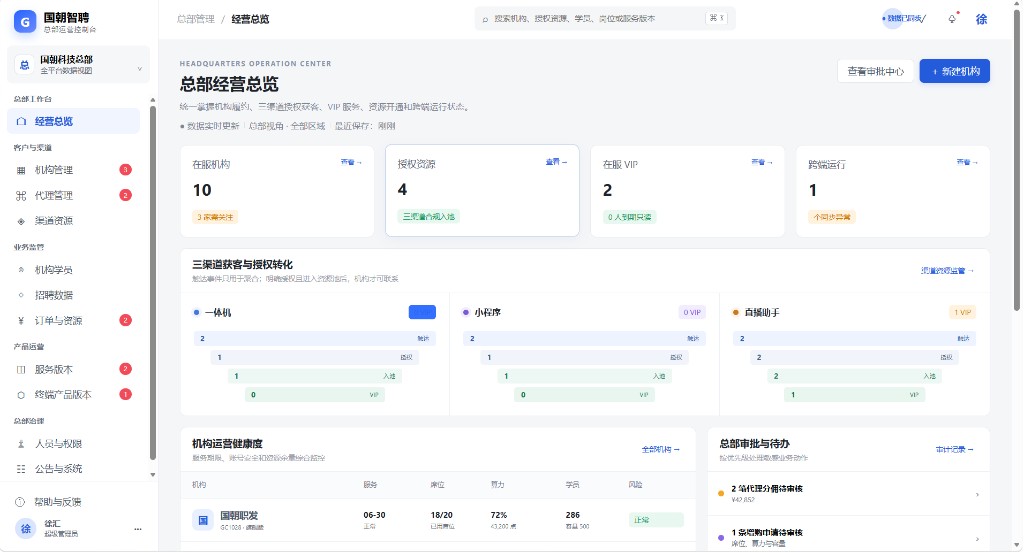1024x552 pixels.
Task: Open the channel resource link in 三渠道获客与授权转化
Action: click(948, 270)
